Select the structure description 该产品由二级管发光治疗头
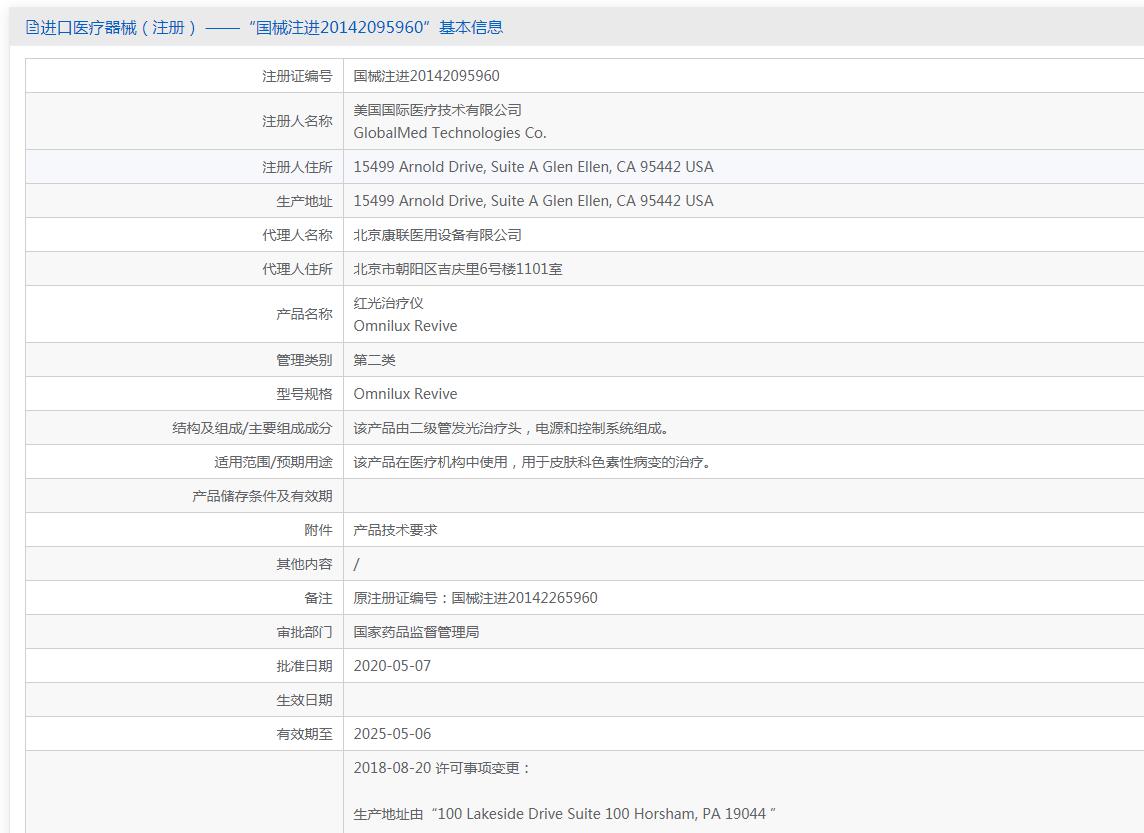Screen dimensions: 1144x833 [x=438, y=428]
